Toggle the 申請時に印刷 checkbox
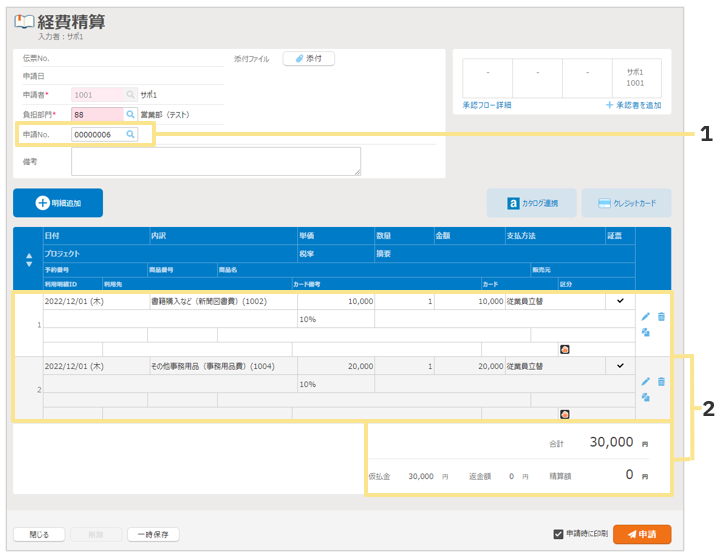720x558 pixels. [559, 534]
